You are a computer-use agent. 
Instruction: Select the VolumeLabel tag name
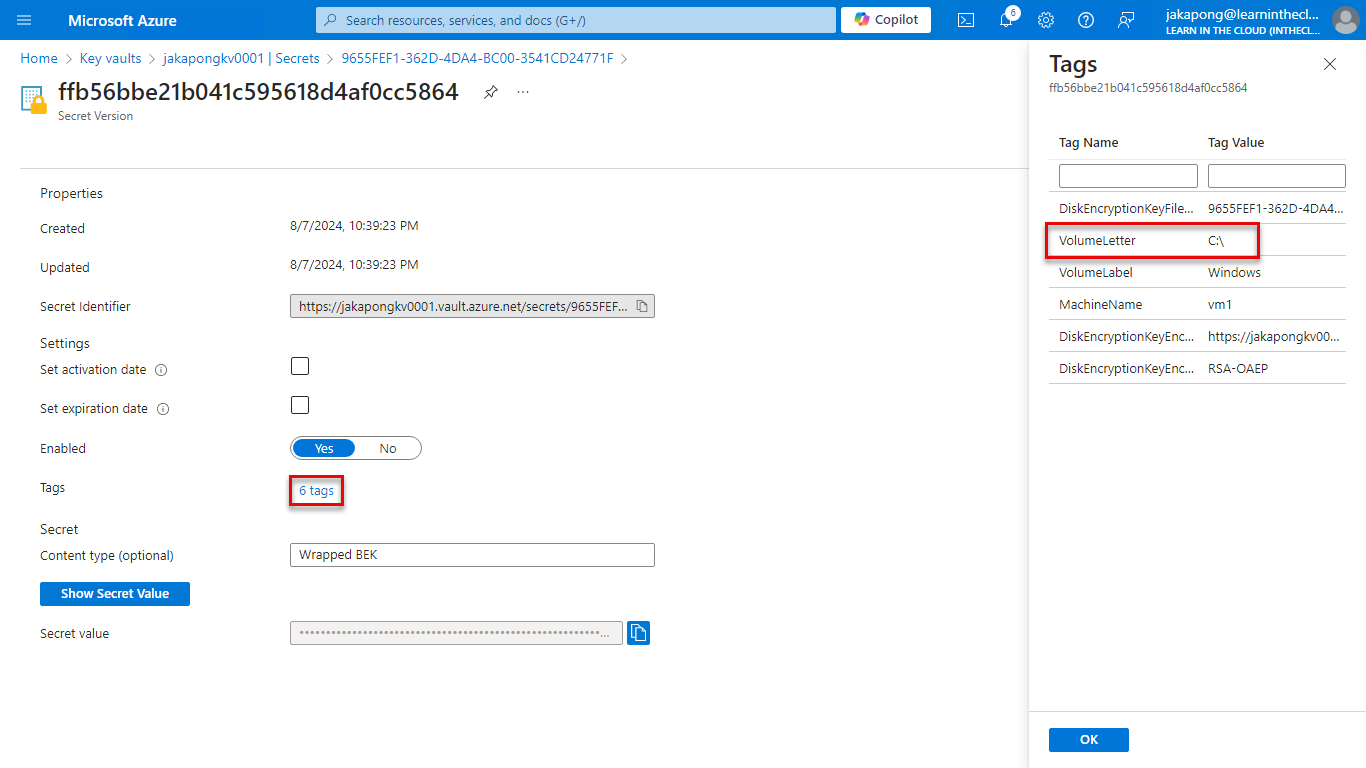click(x=1095, y=273)
